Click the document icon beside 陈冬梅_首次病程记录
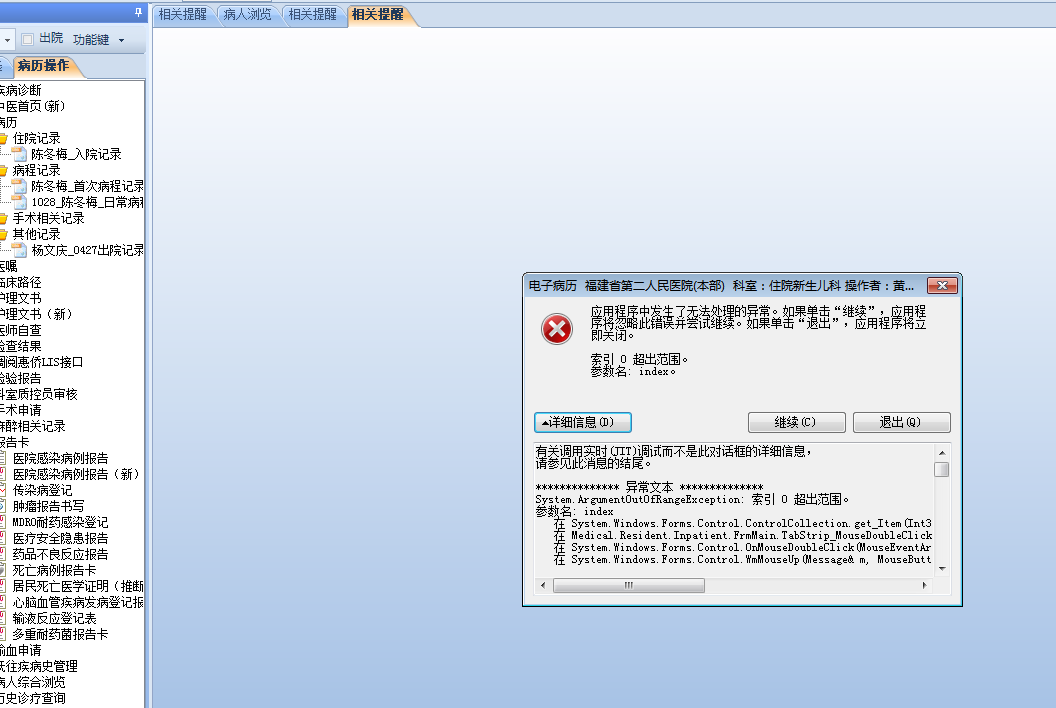The width and height of the screenshot is (1056, 708). click(x=20, y=187)
